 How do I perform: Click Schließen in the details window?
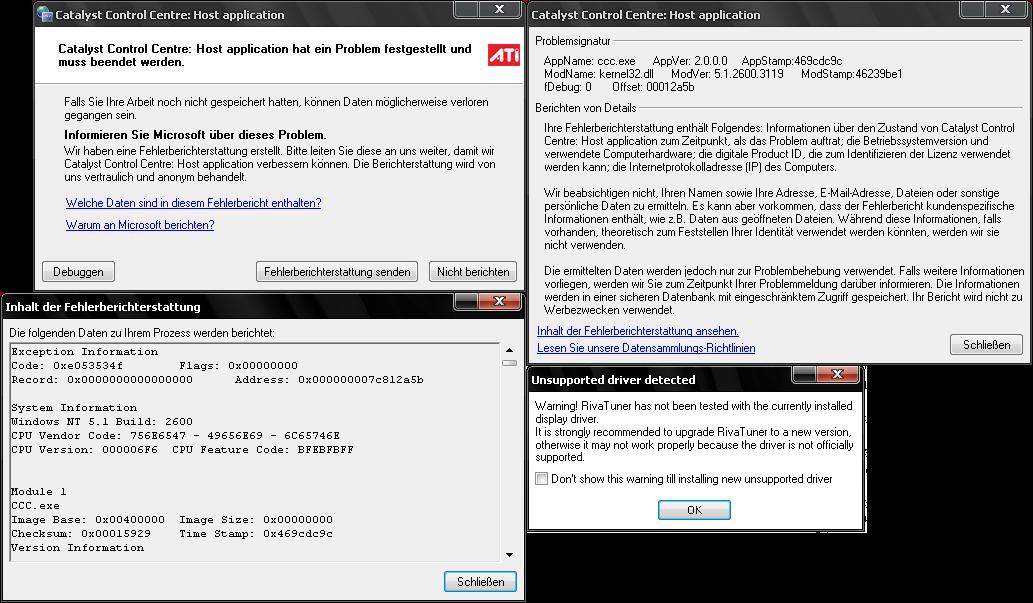pos(986,345)
